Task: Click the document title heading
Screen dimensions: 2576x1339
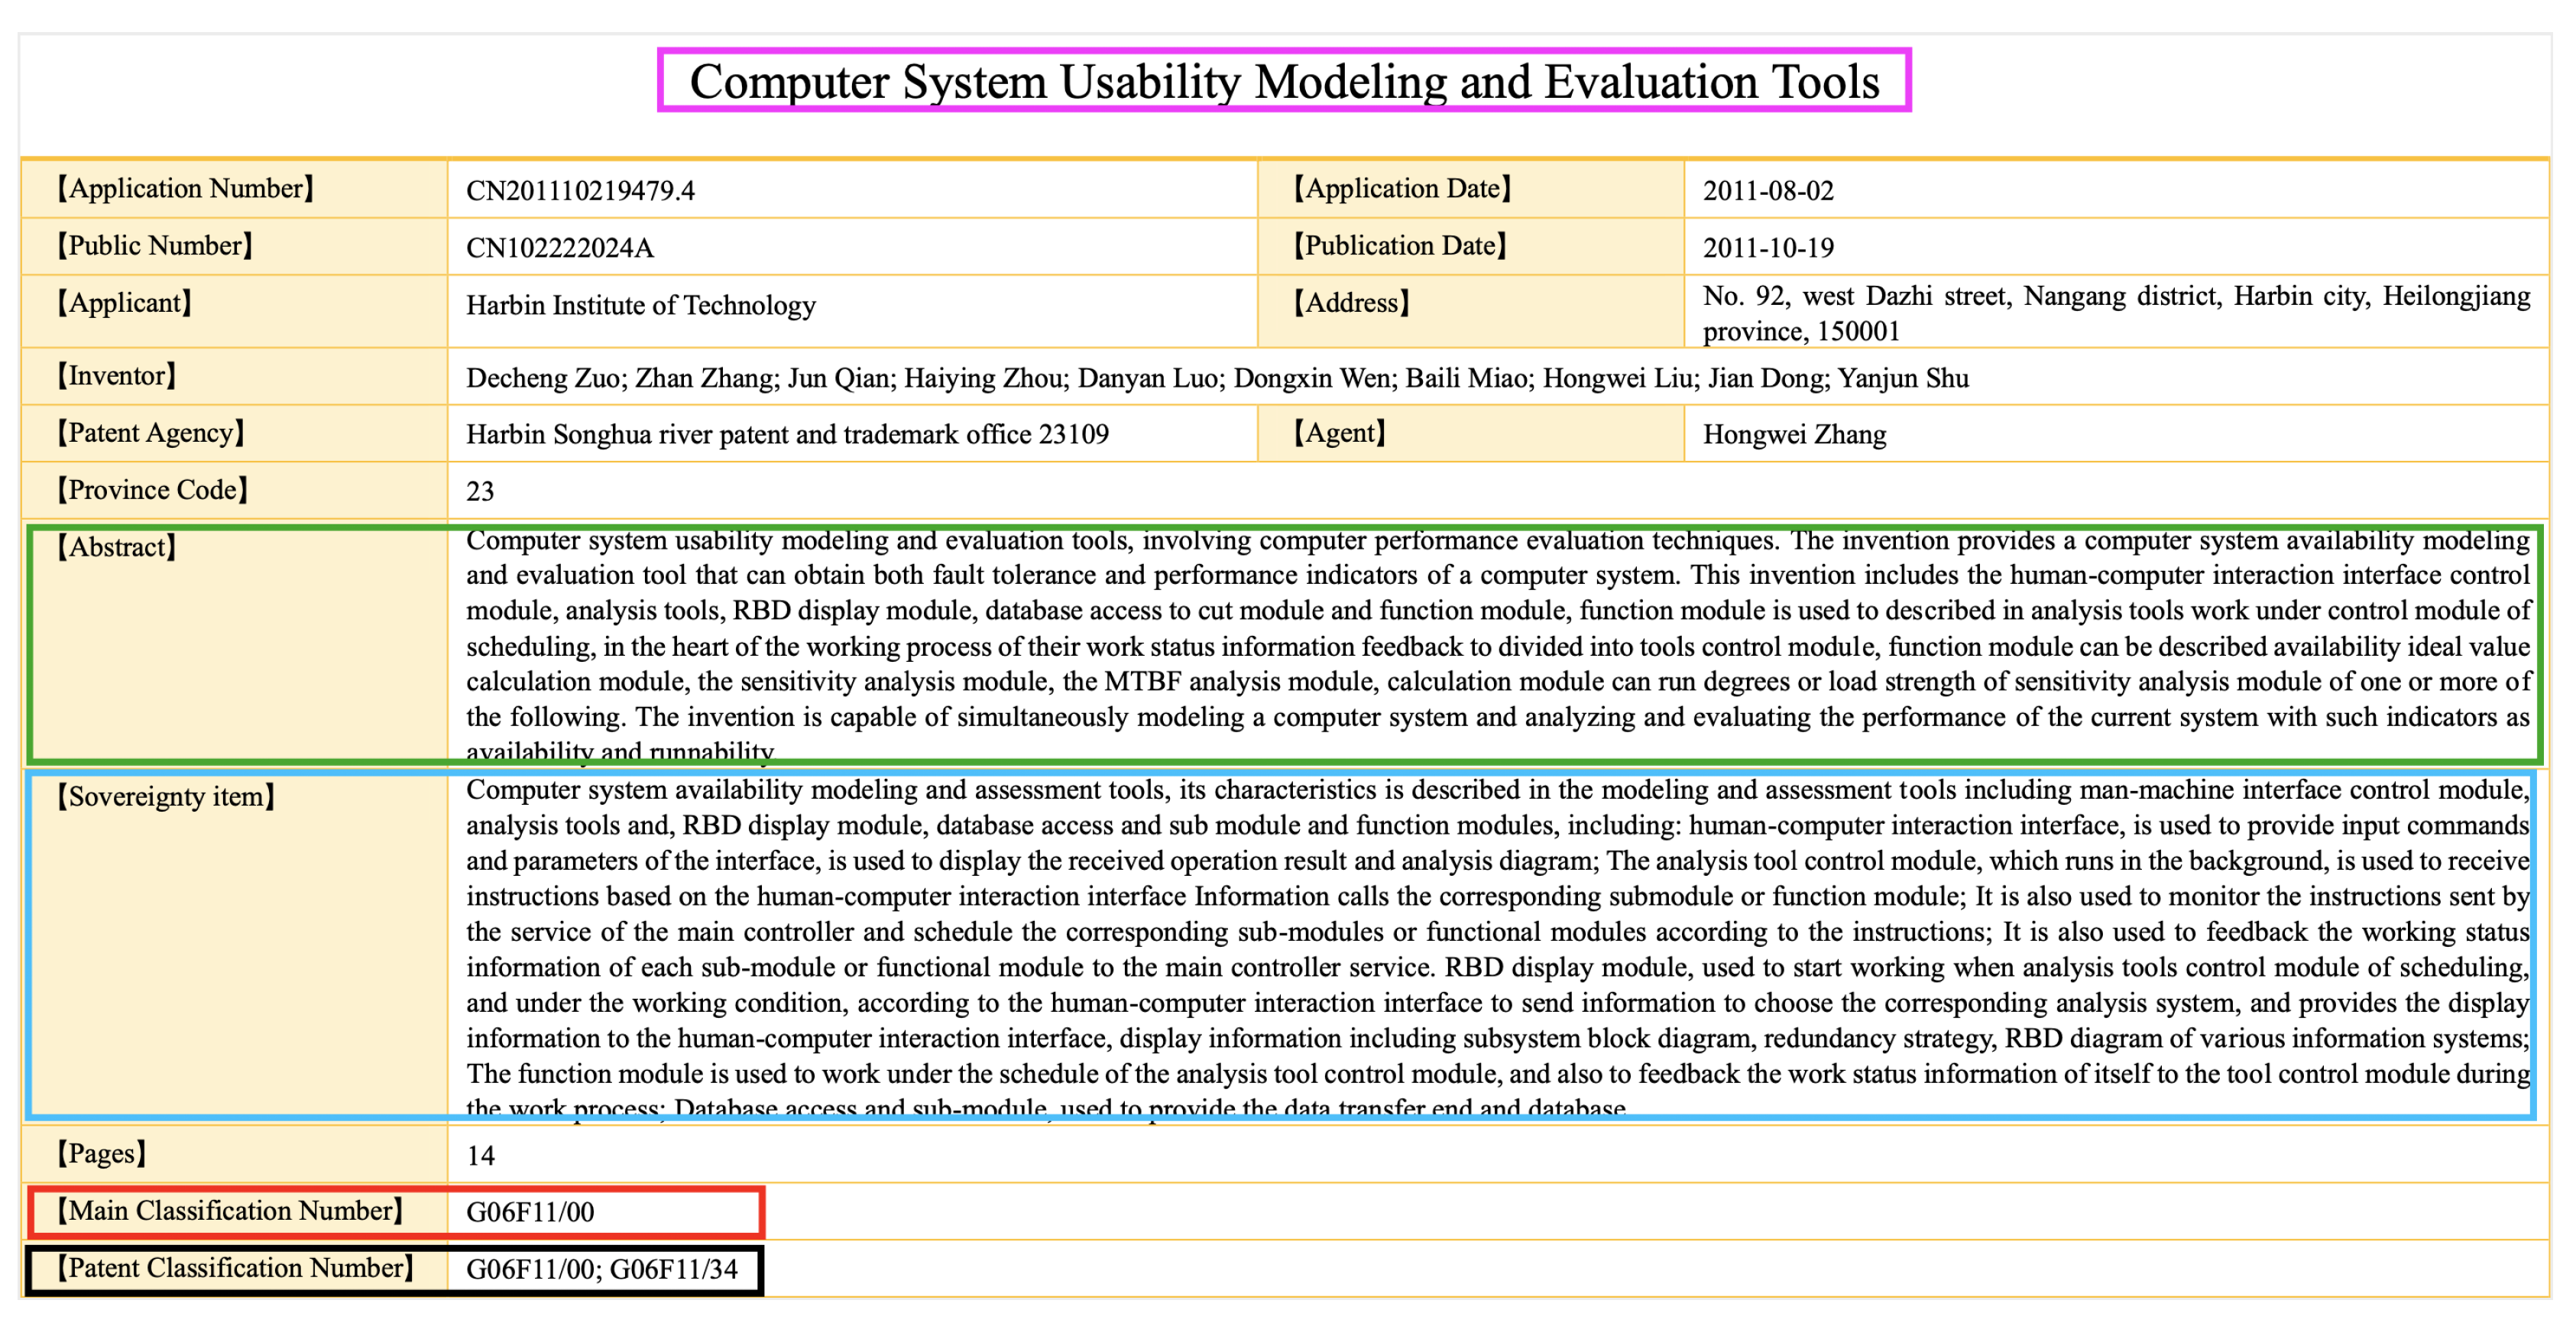Action: click(1284, 81)
